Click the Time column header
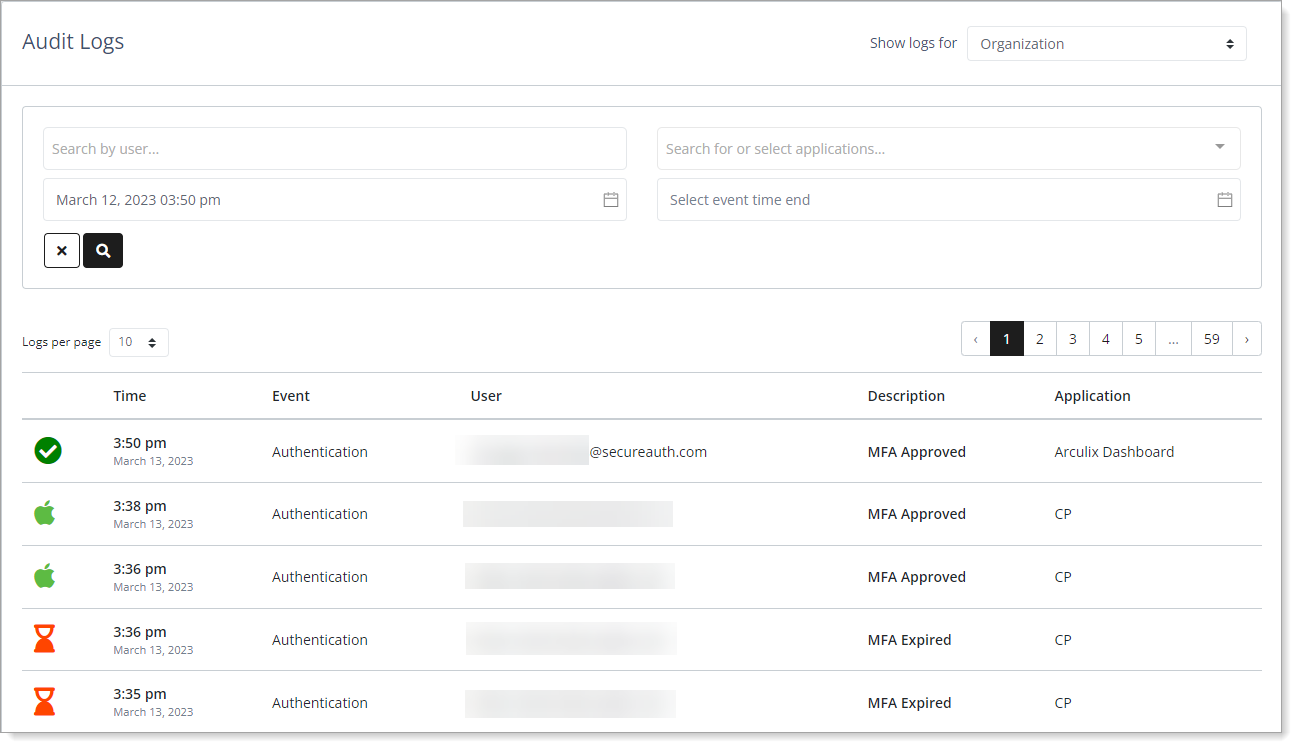The width and height of the screenshot is (1297, 748). [130, 396]
